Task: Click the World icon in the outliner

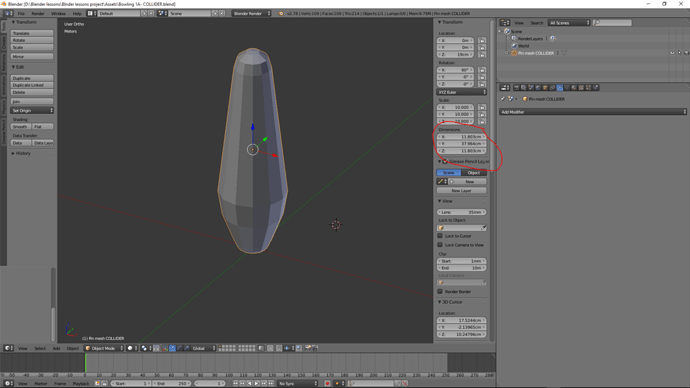Action: 514,46
